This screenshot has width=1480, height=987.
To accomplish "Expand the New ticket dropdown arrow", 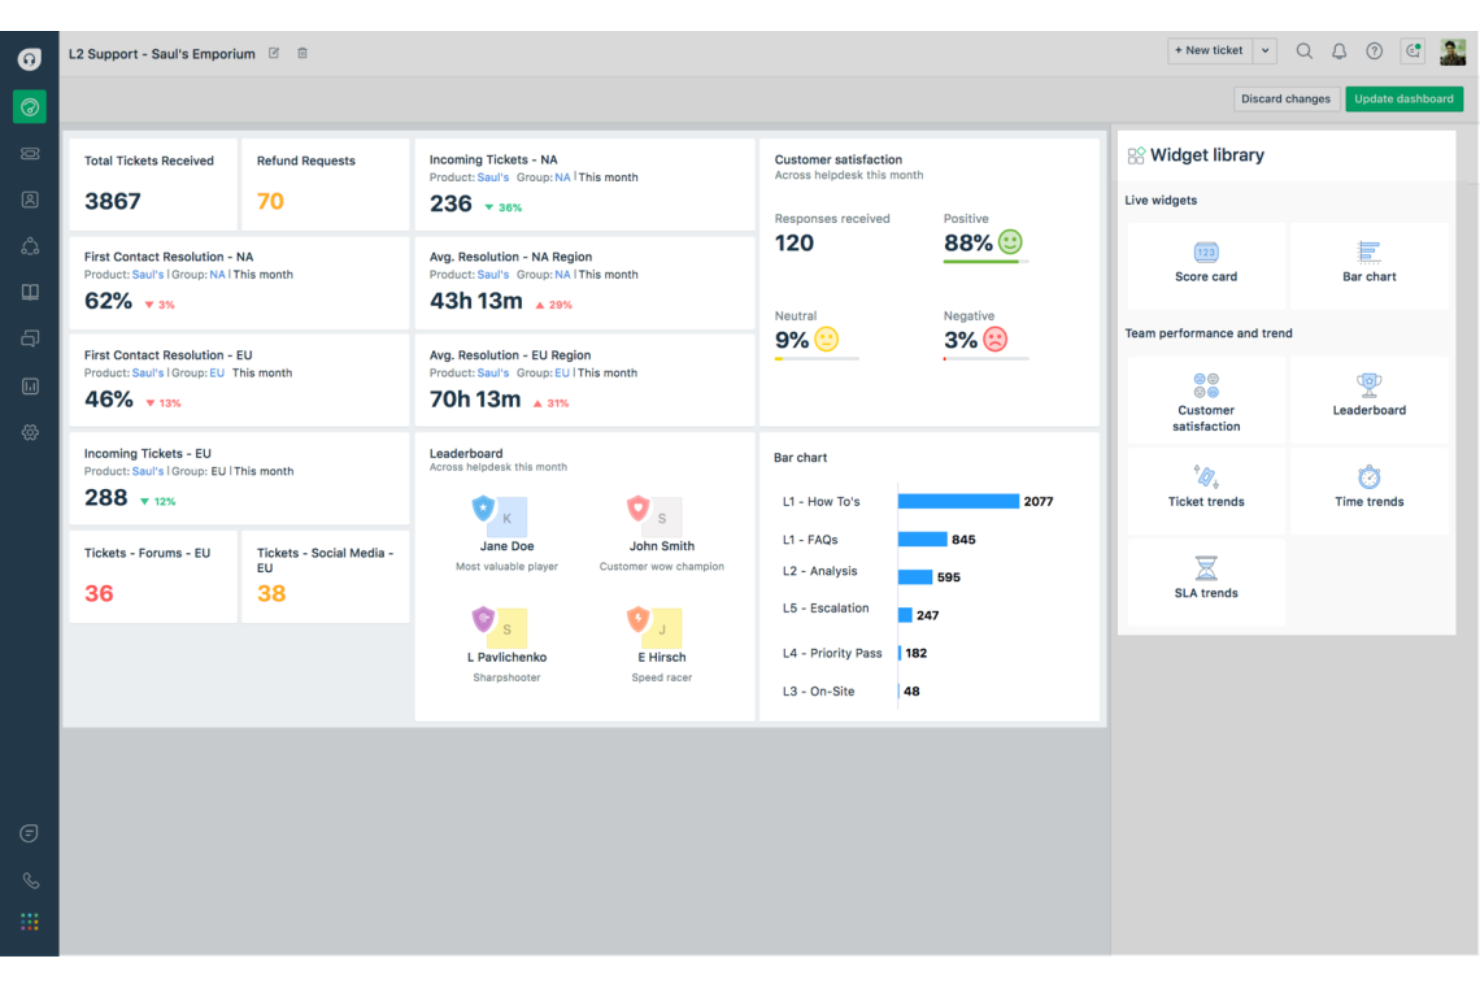I will click(1264, 50).
